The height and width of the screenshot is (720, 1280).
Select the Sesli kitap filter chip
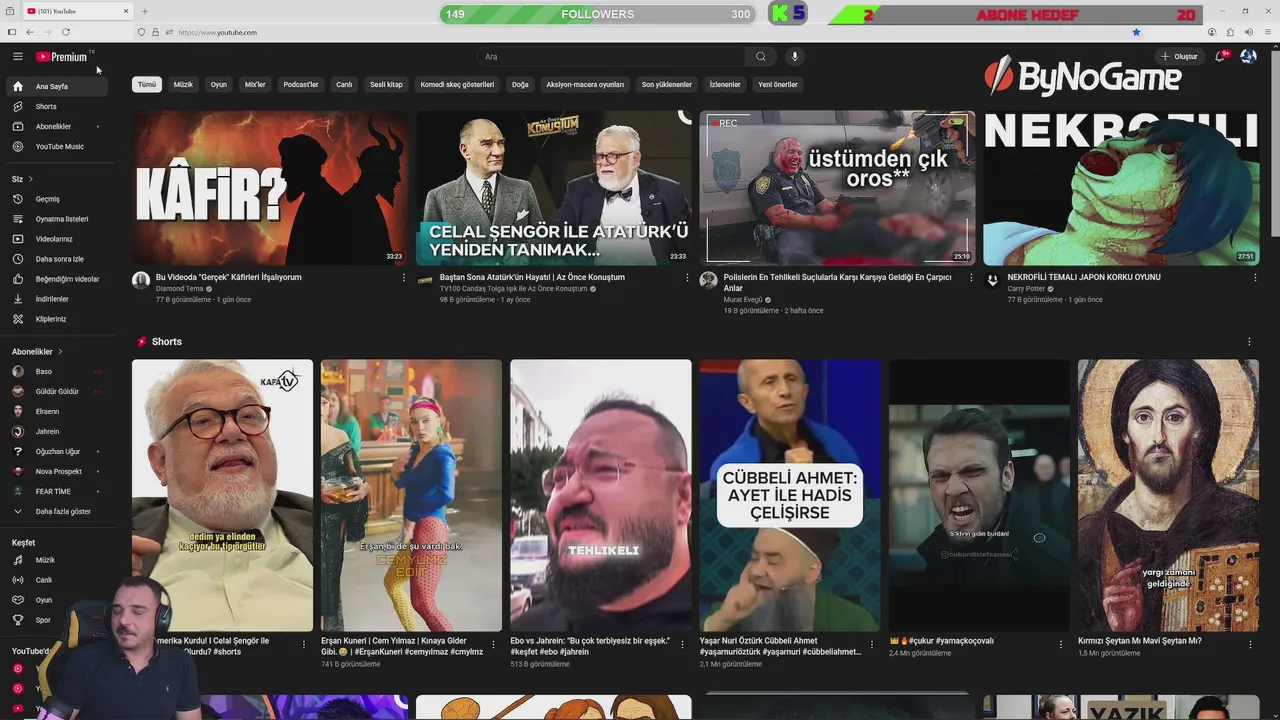(386, 85)
